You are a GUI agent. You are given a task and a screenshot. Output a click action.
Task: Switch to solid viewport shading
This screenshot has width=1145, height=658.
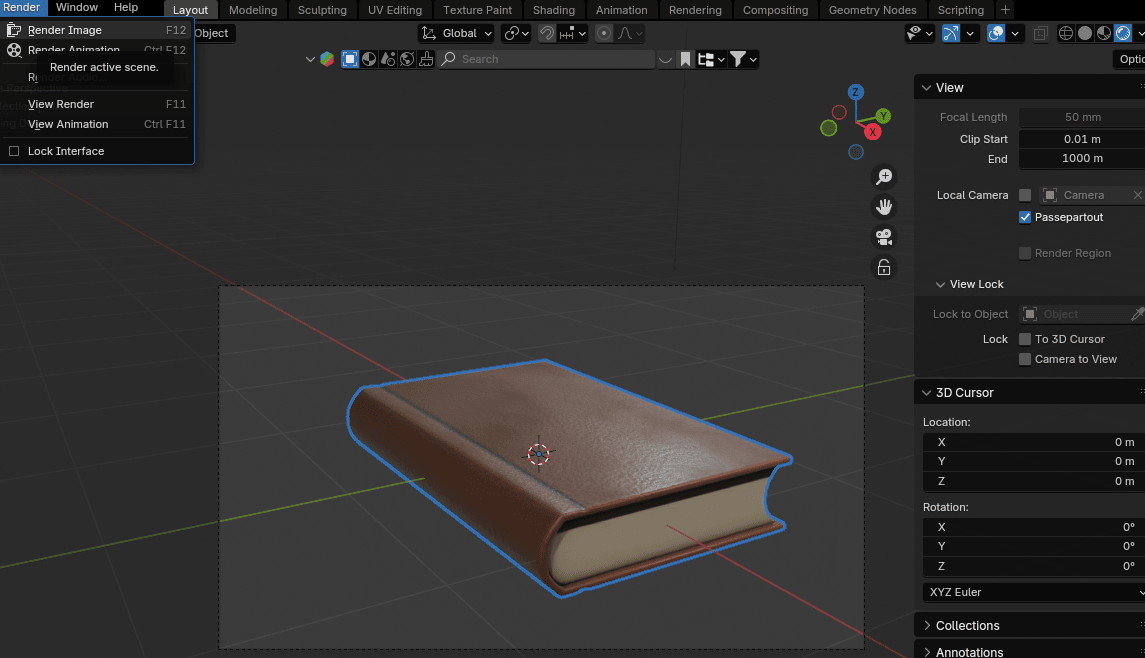tap(1085, 33)
